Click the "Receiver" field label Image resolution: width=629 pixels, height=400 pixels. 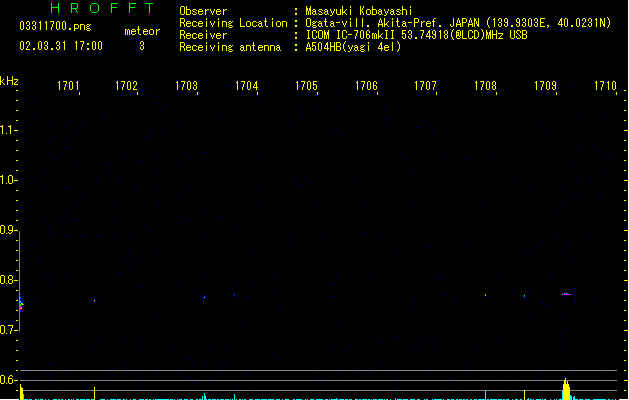click(203, 35)
